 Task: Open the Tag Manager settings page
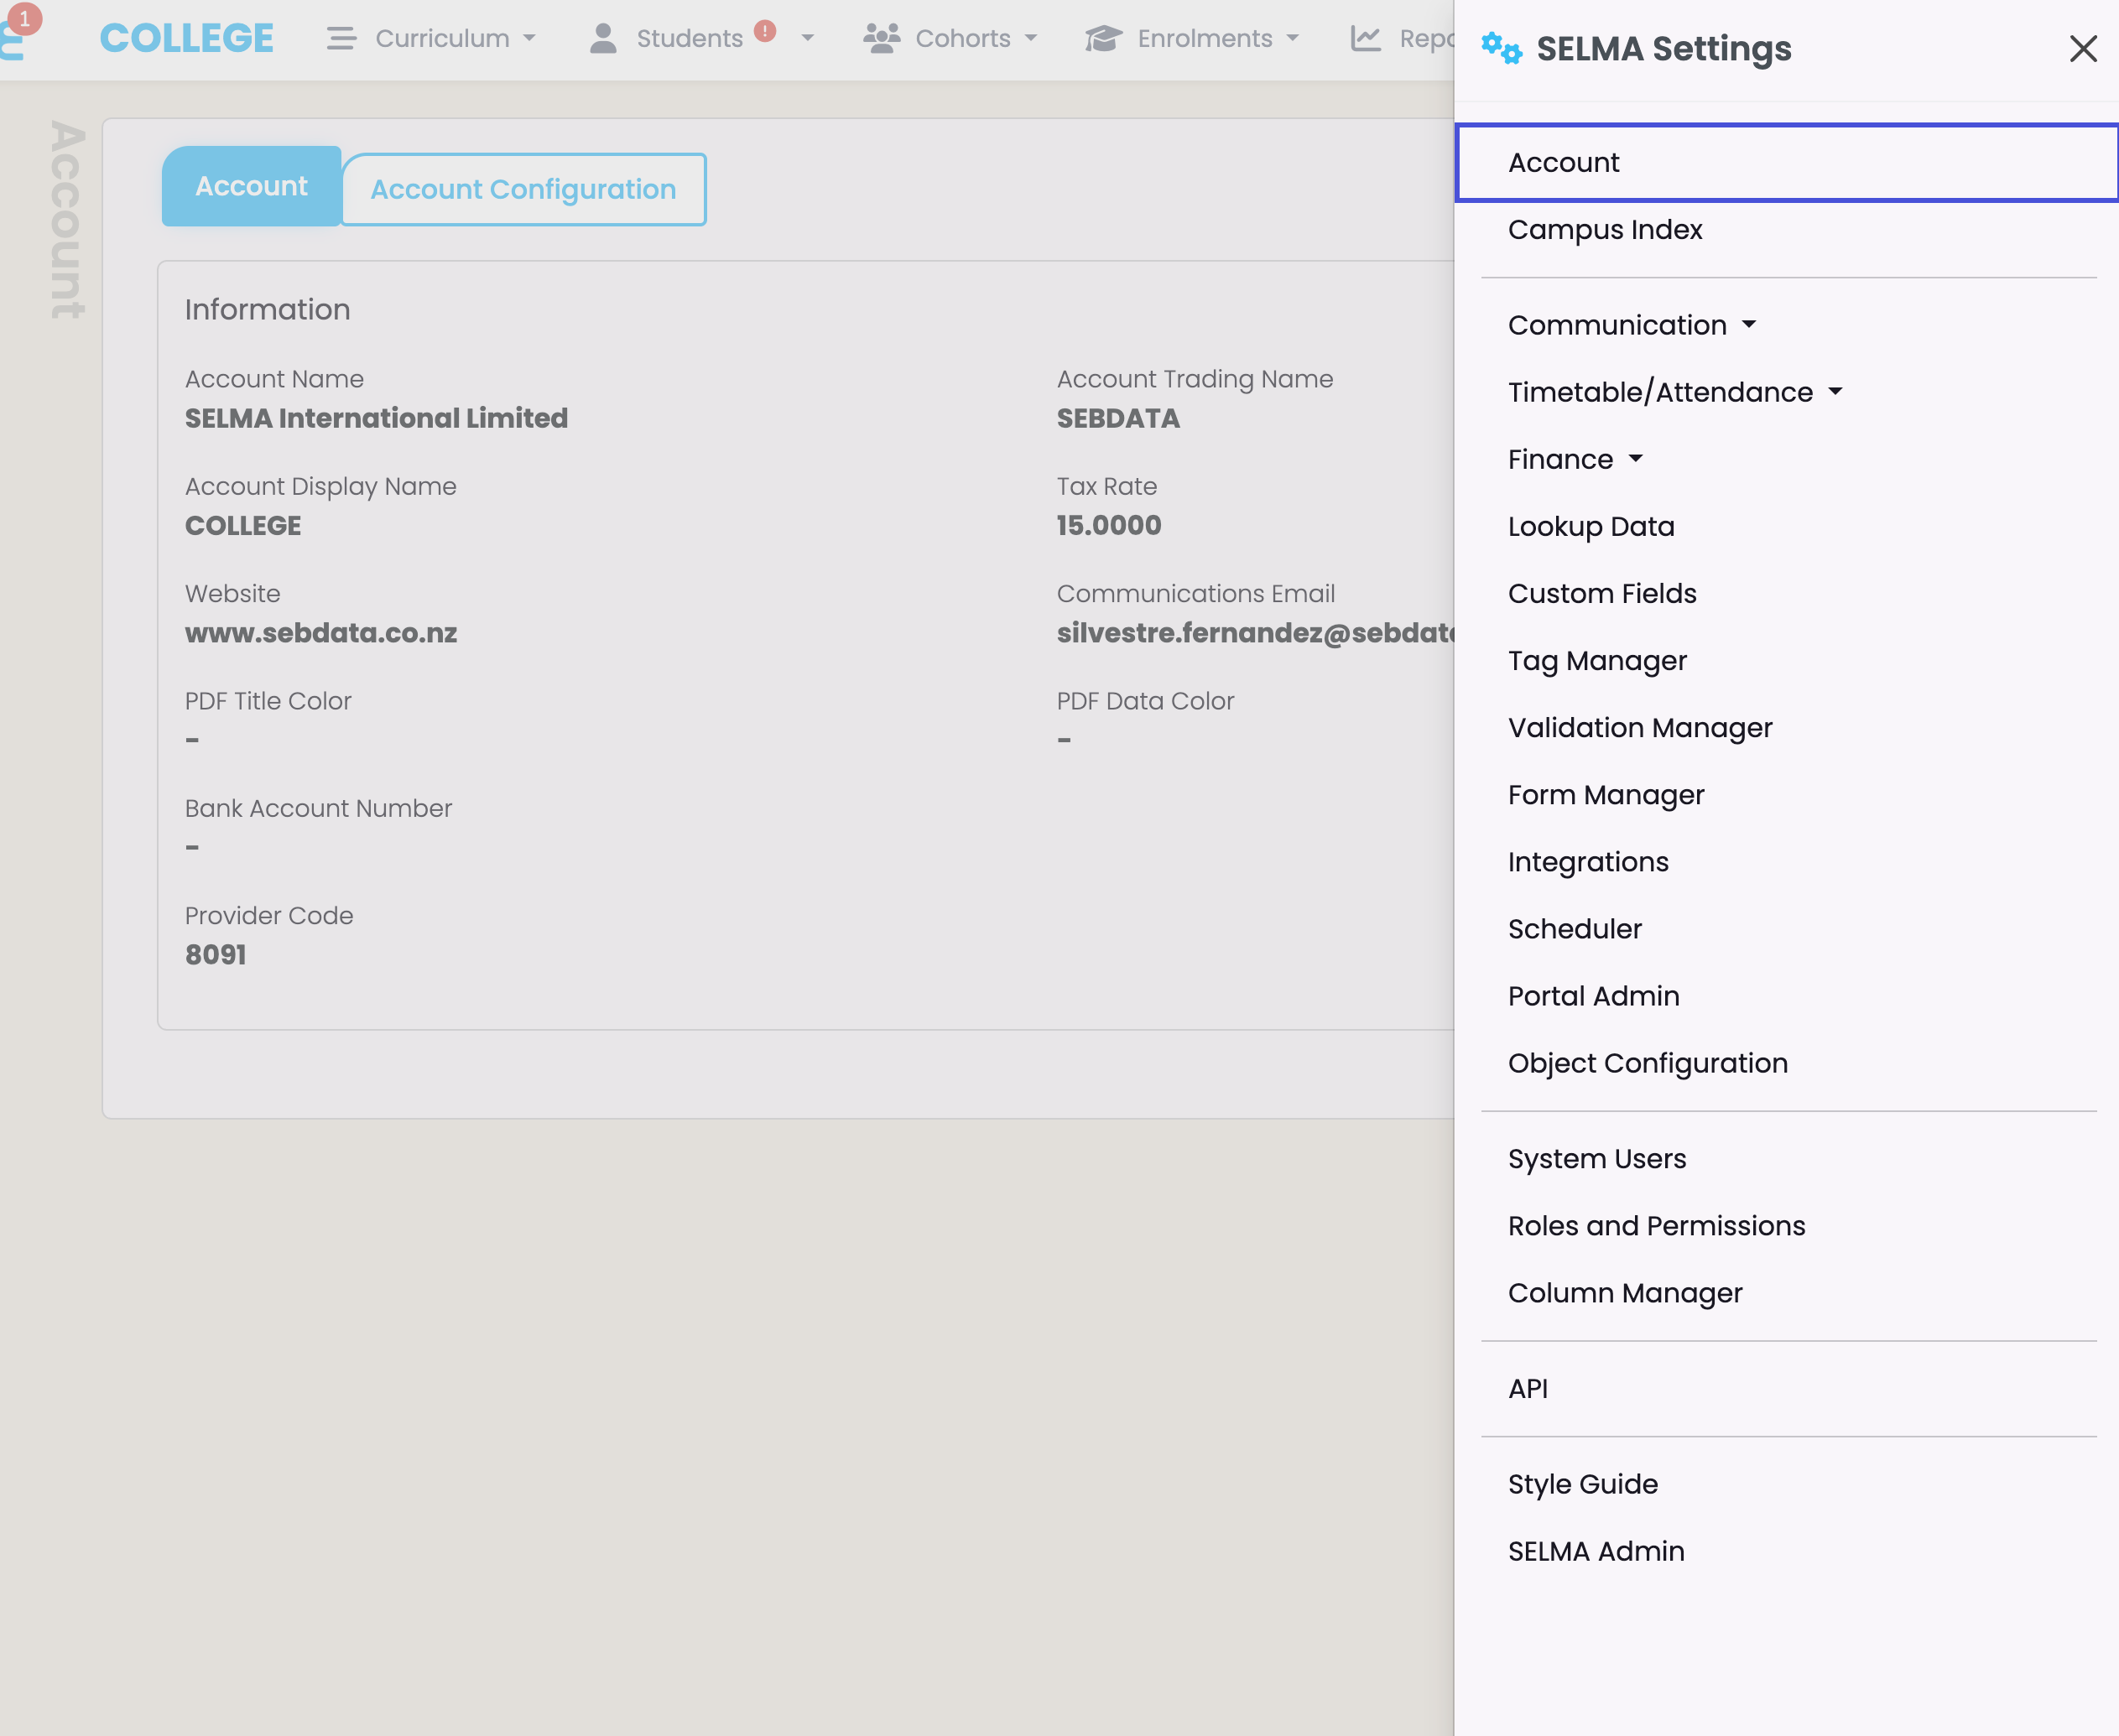pyautogui.click(x=1597, y=661)
